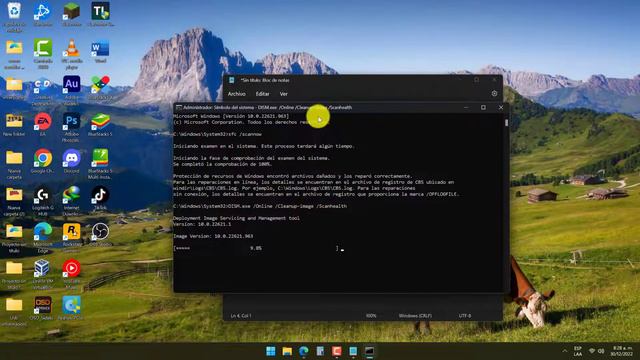Click the Windows Start button
The width and height of the screenshot is (640, 360).
coord(271,351)
